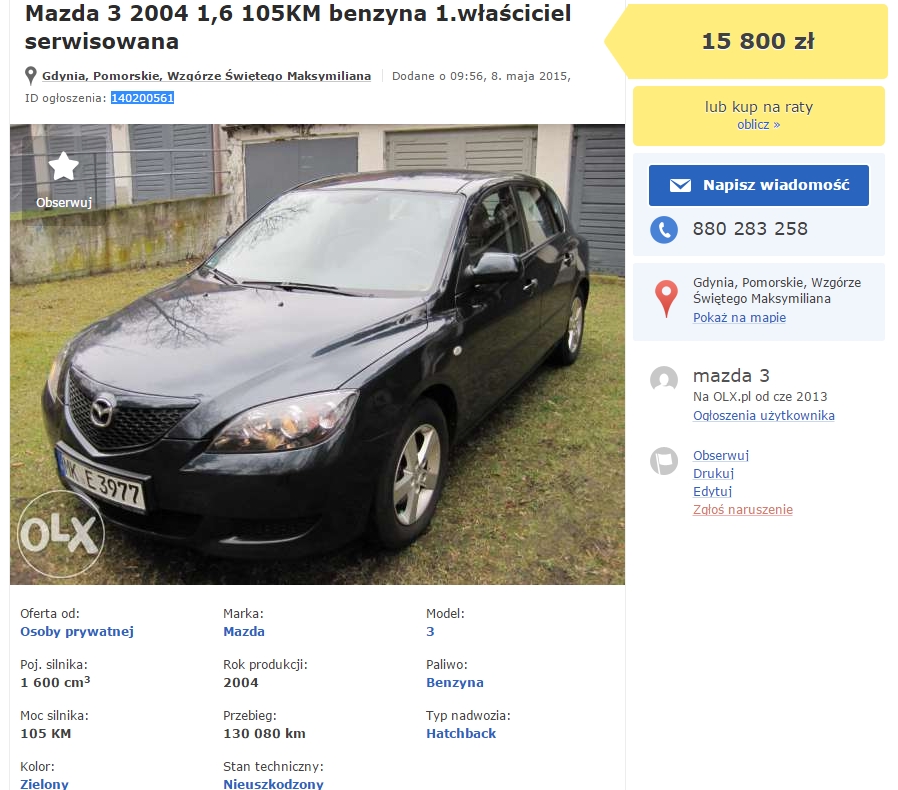Screen dimensions: 898x790
Task: Click the user avatar icon beside mazda 3
Action: [664, 379]
